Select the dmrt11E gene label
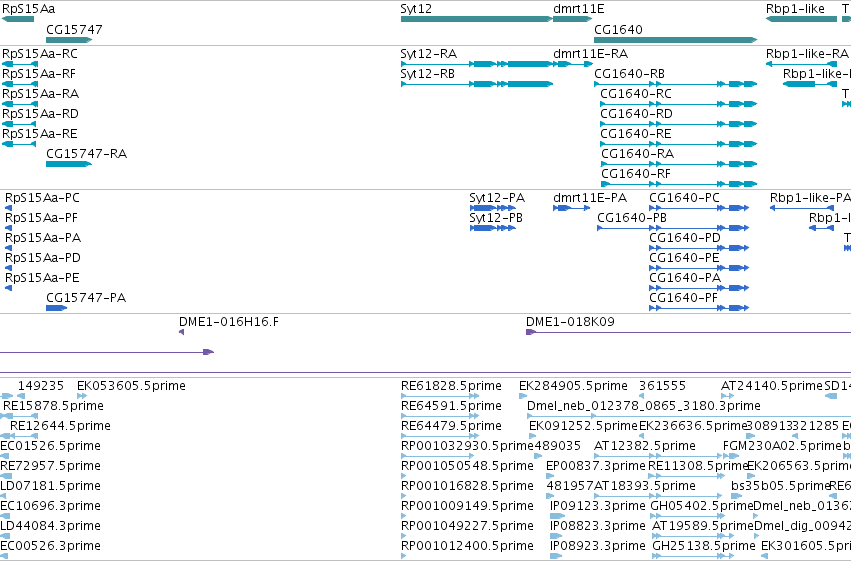The height and width of the screenshot is (561, 851). tap(578, 9)
